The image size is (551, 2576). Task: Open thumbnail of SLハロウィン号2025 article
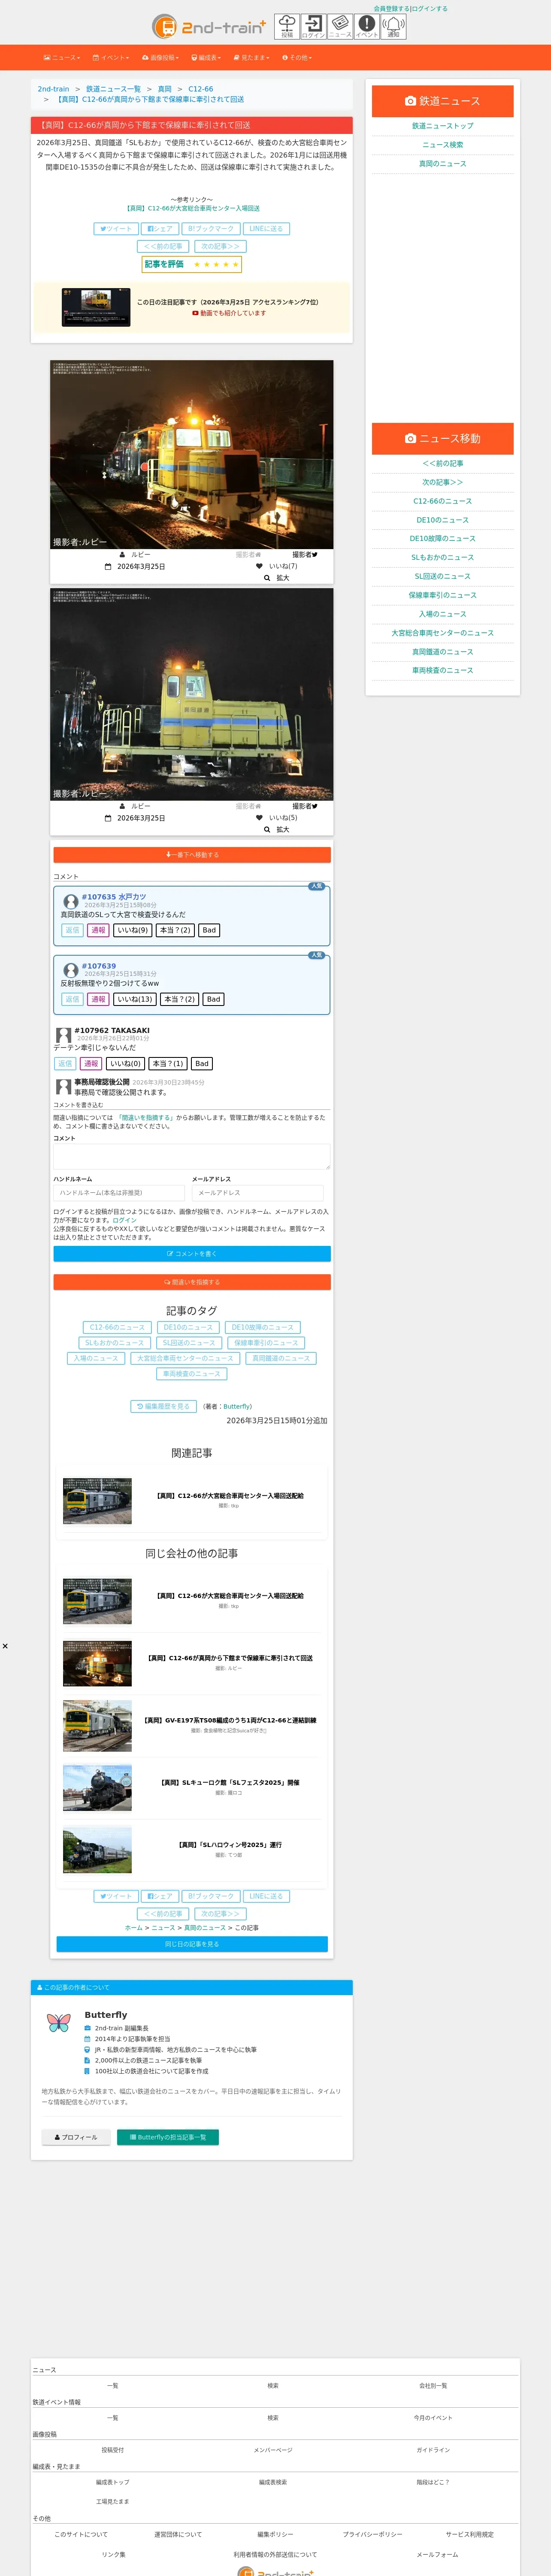pyautogui.click(x=97, y=1851)
